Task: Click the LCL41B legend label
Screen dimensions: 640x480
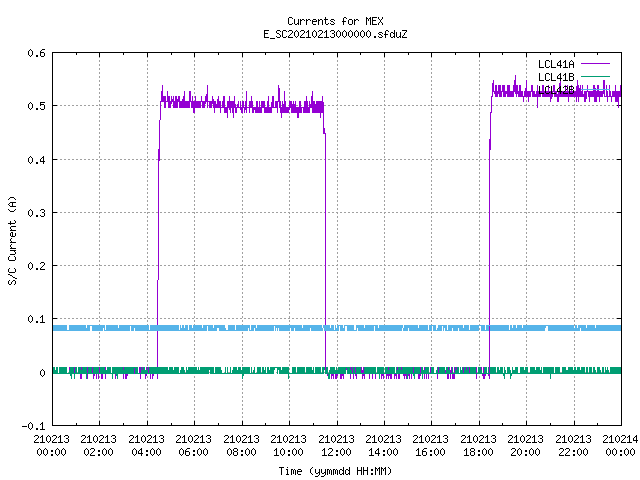Action: coord(556,77)
